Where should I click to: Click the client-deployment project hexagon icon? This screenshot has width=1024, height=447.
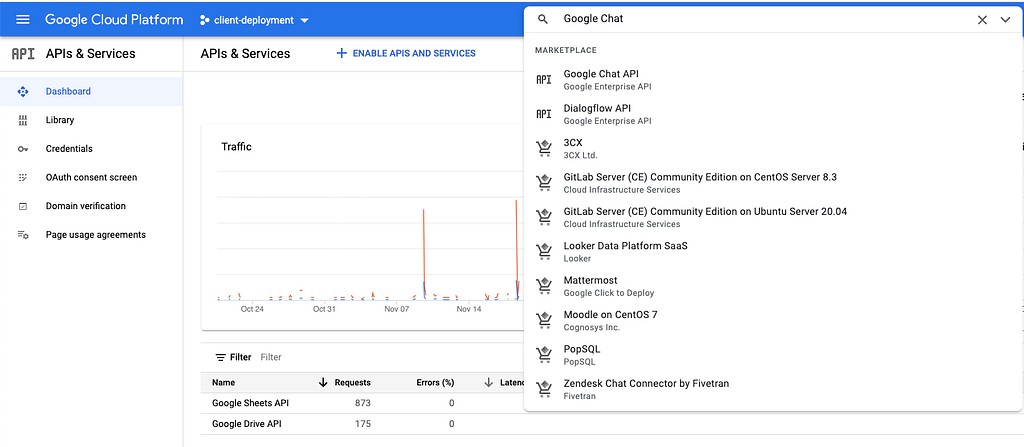pos(204,20)
